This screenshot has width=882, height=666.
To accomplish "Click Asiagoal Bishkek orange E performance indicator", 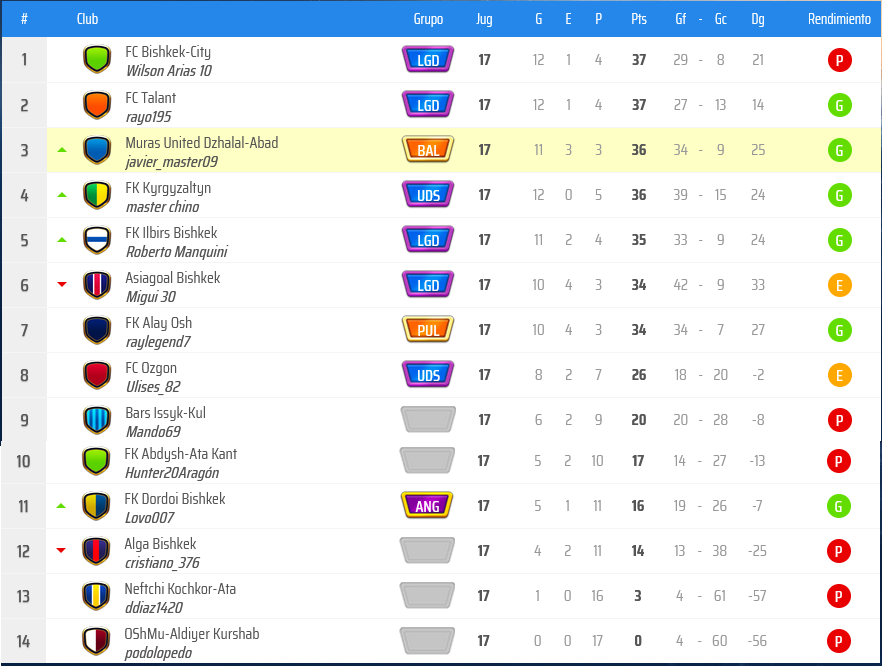I will tap(839, 285).
